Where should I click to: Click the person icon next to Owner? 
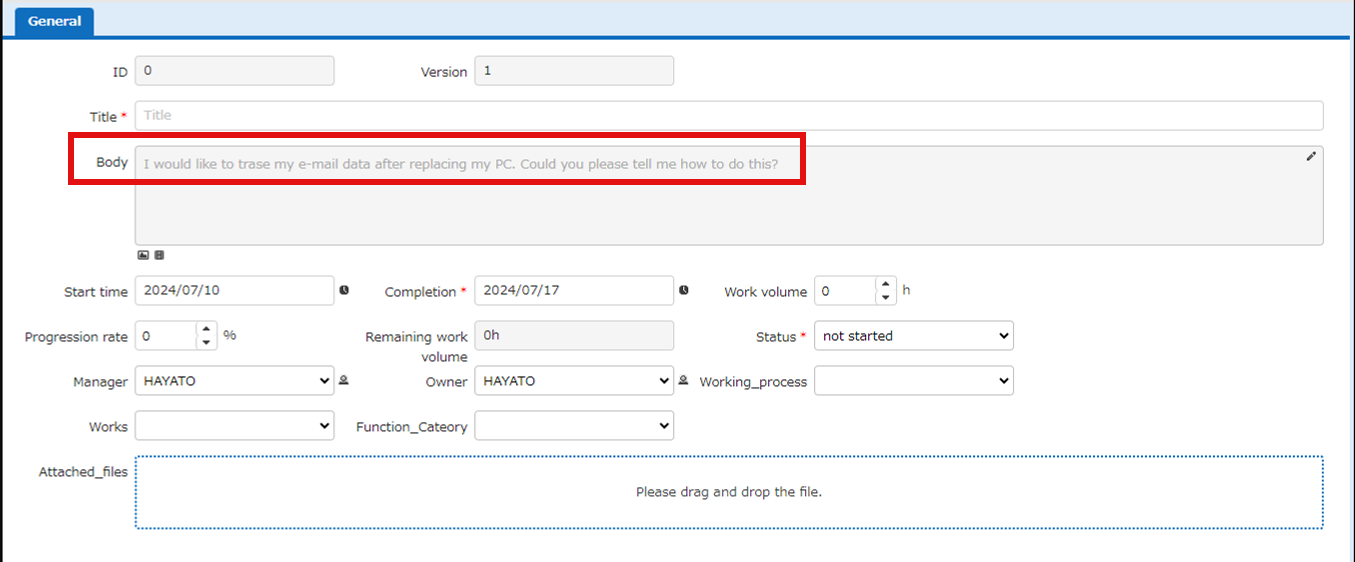coord(684,380)
